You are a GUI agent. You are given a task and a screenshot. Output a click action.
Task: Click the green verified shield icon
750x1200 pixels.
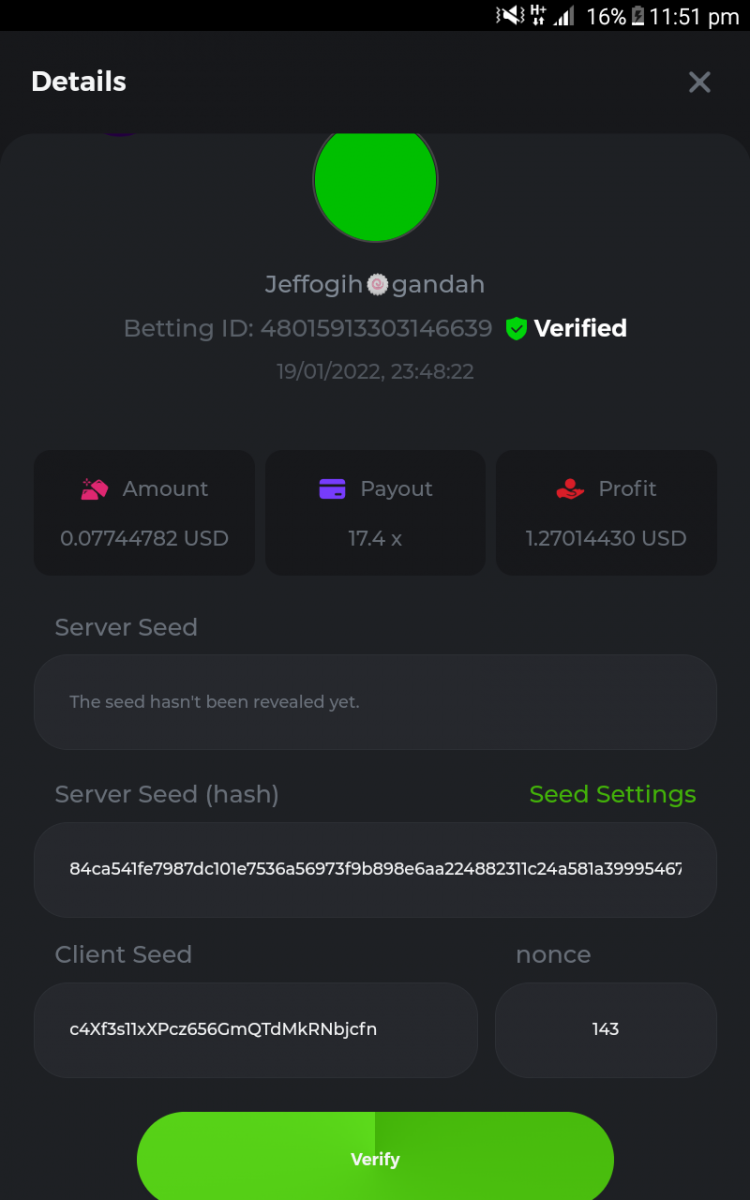516,329
